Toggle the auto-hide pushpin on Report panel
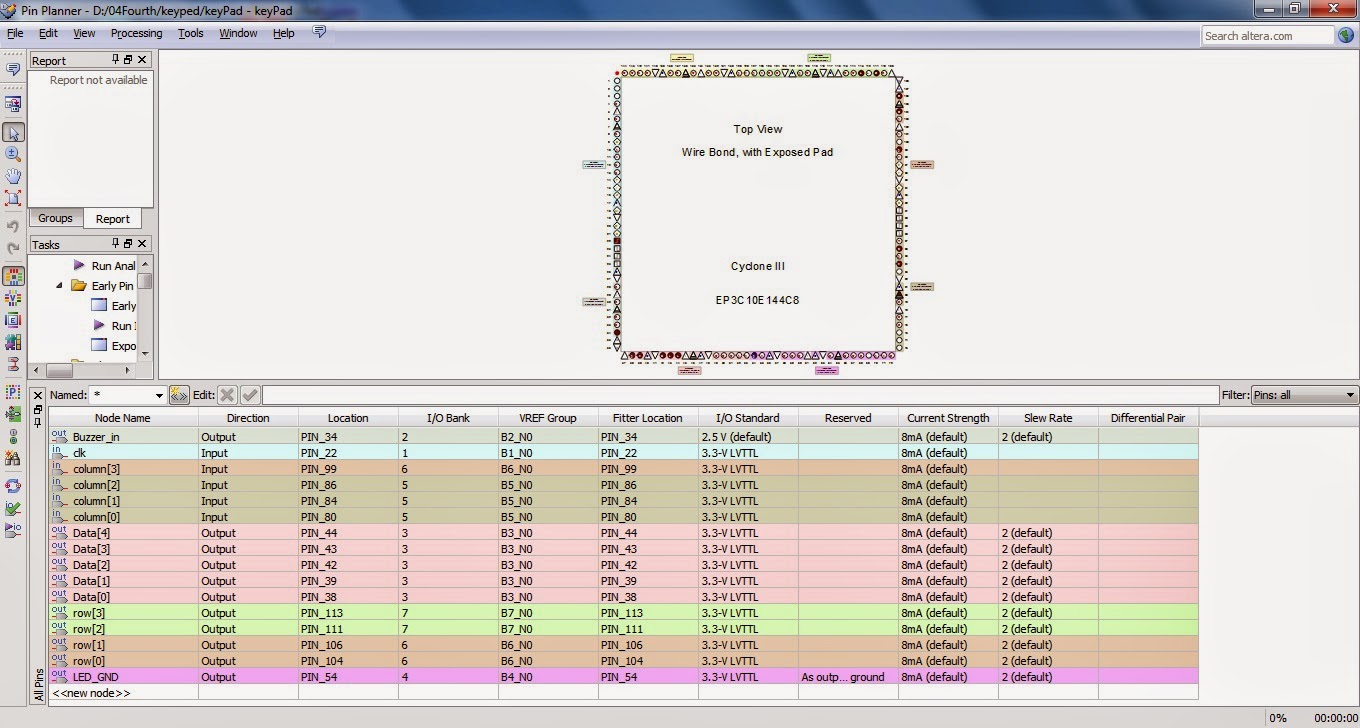 coord(115,60)
